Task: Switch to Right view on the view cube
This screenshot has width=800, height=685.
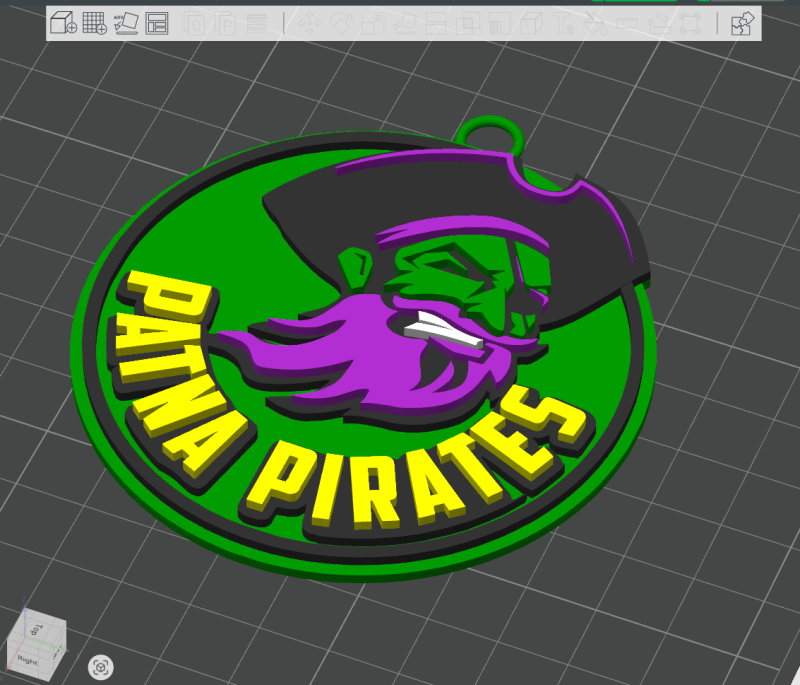Action: pos(28,660)
